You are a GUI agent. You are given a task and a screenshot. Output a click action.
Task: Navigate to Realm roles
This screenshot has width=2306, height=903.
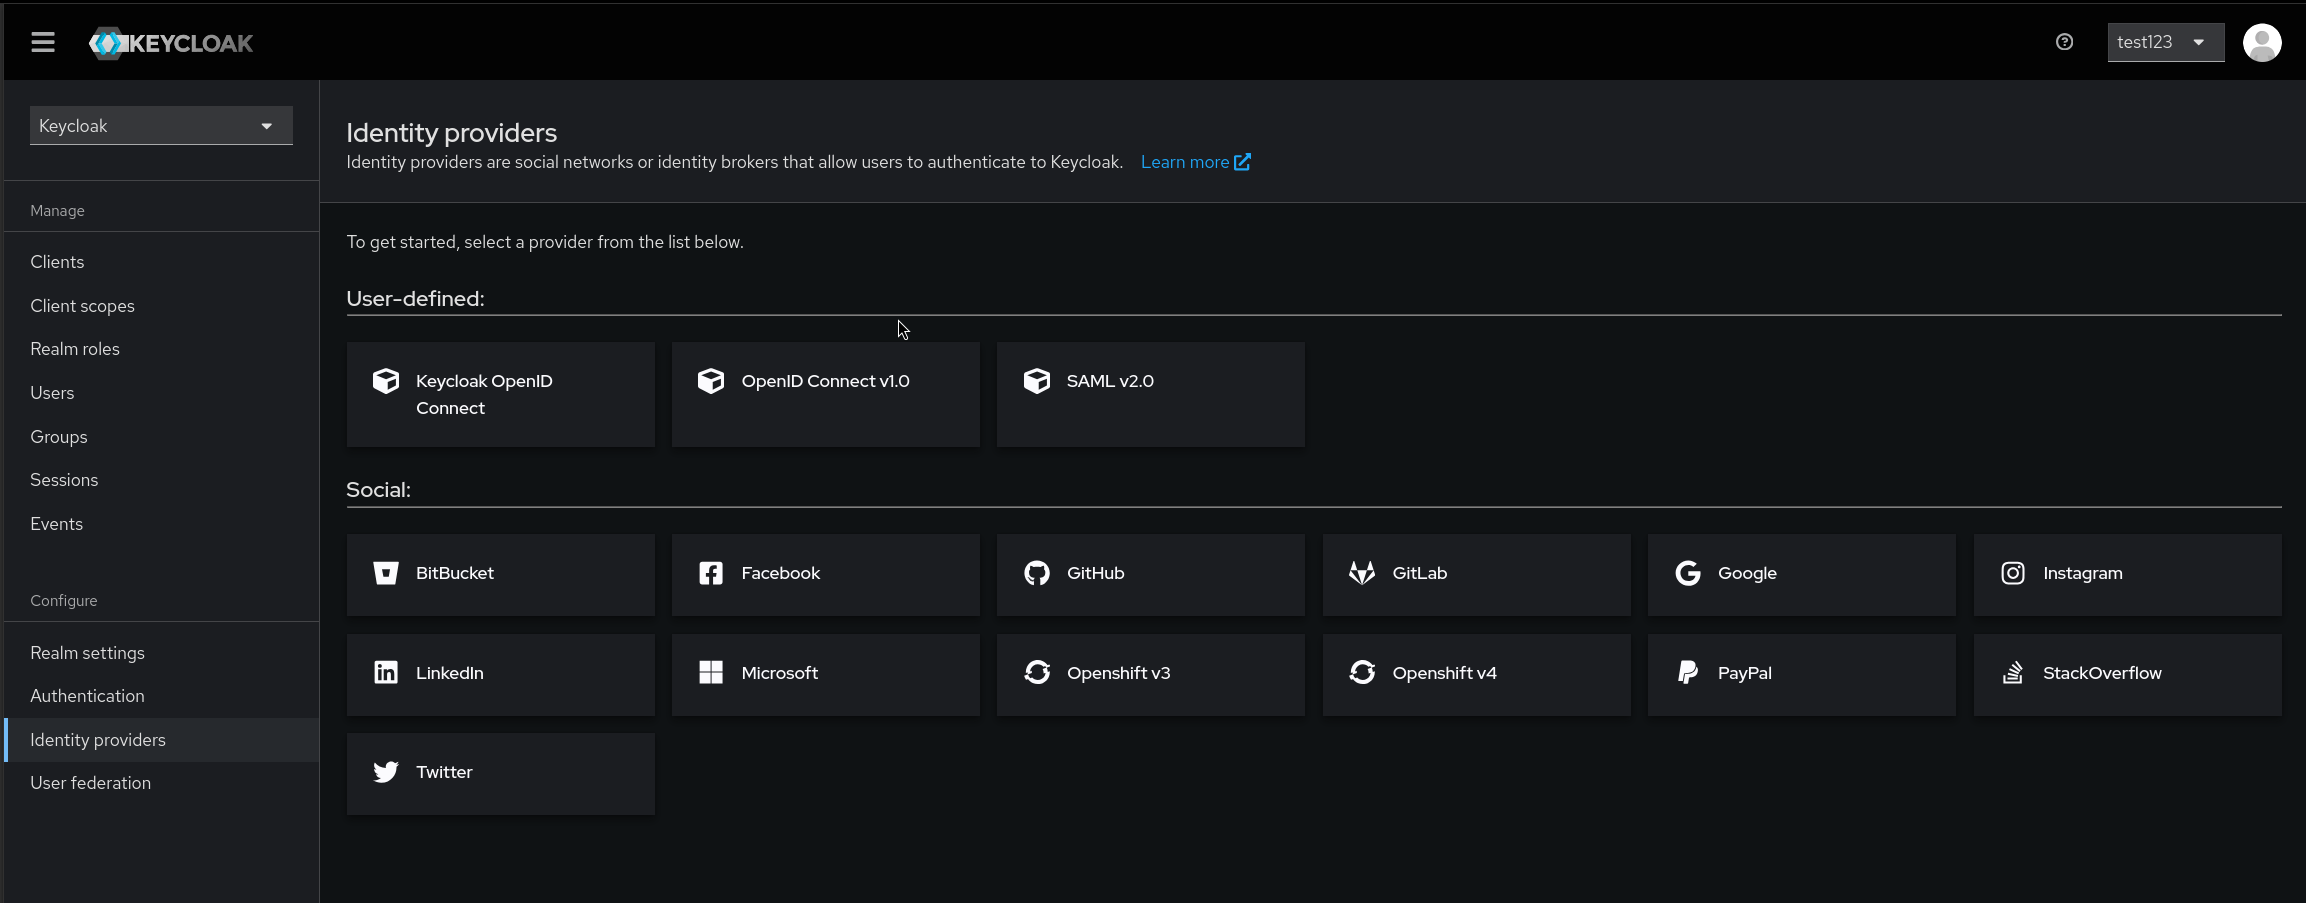pos(75,349)
